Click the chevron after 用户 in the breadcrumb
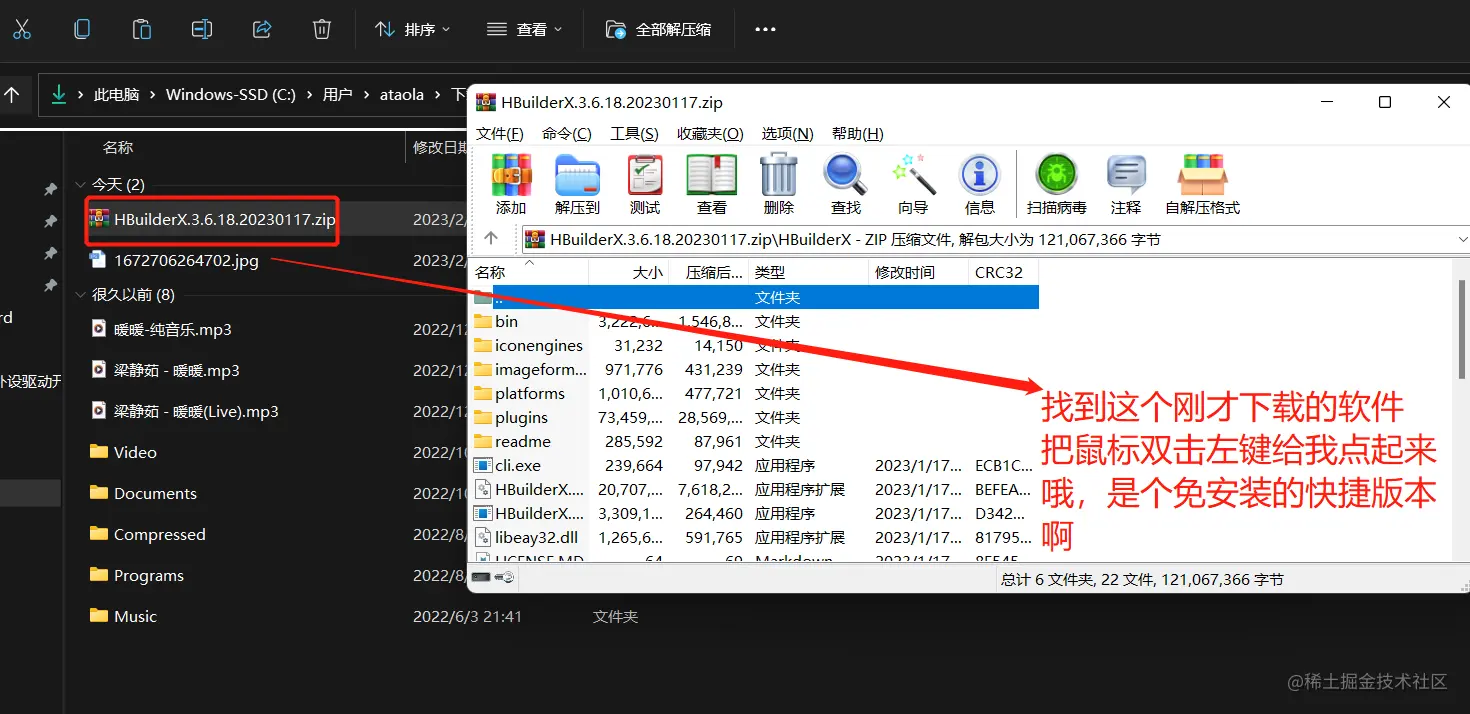Screen dimensions: 1470x714 pyautogui.click(x=366, y=95)
